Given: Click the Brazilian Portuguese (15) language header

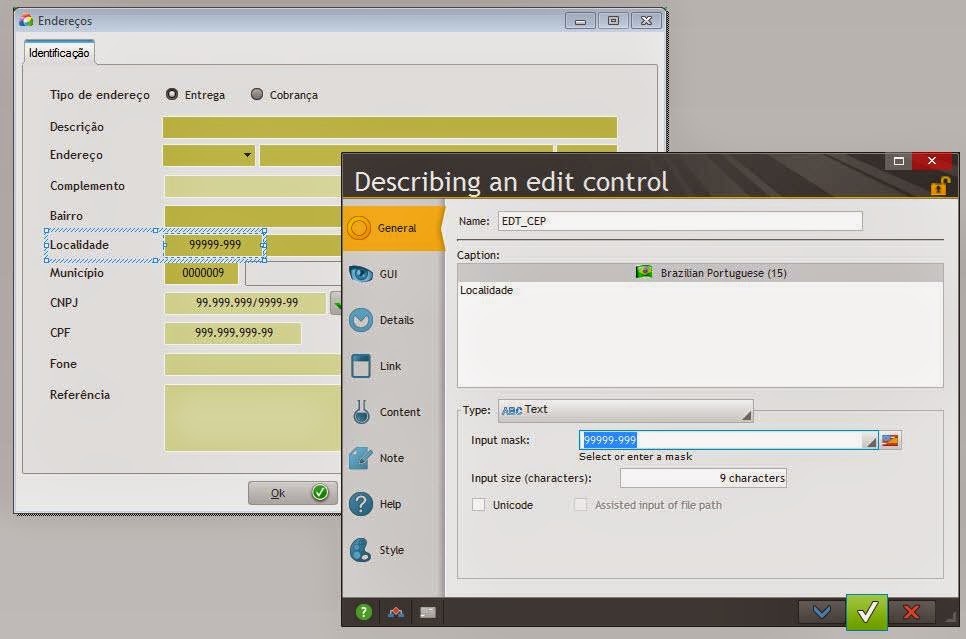Looking at the screenshot, I should point(700,273).
